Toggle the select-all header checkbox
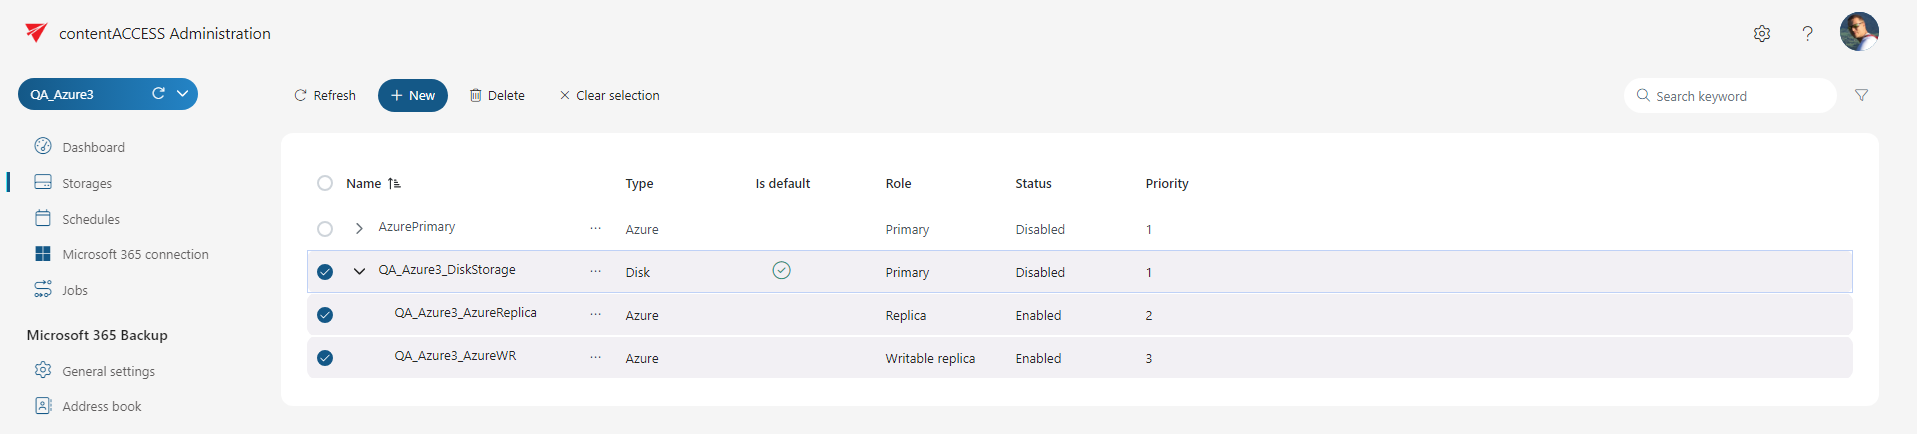This screenshot has width=1917, height=434. 325,183
